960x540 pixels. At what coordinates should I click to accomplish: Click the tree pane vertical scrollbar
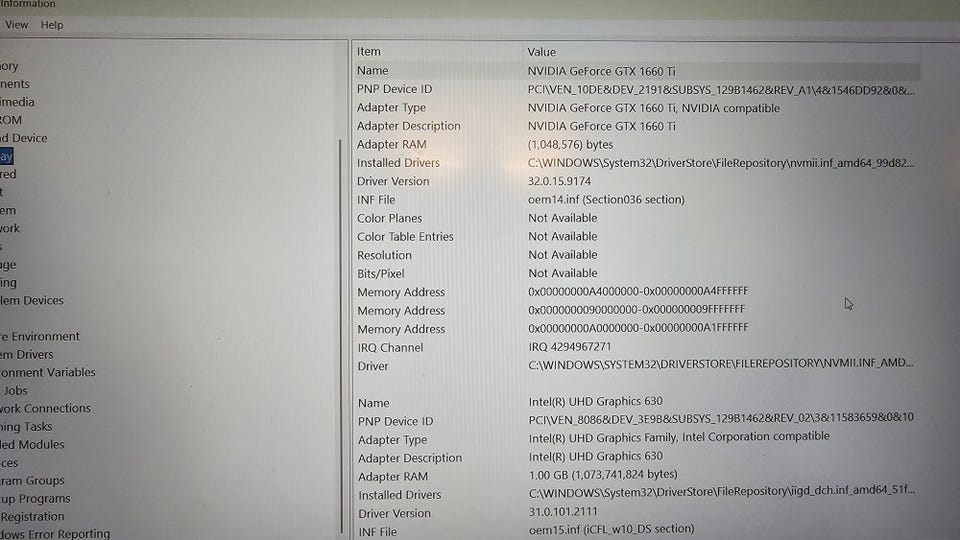pyautogui.click(x=341, y=336)
